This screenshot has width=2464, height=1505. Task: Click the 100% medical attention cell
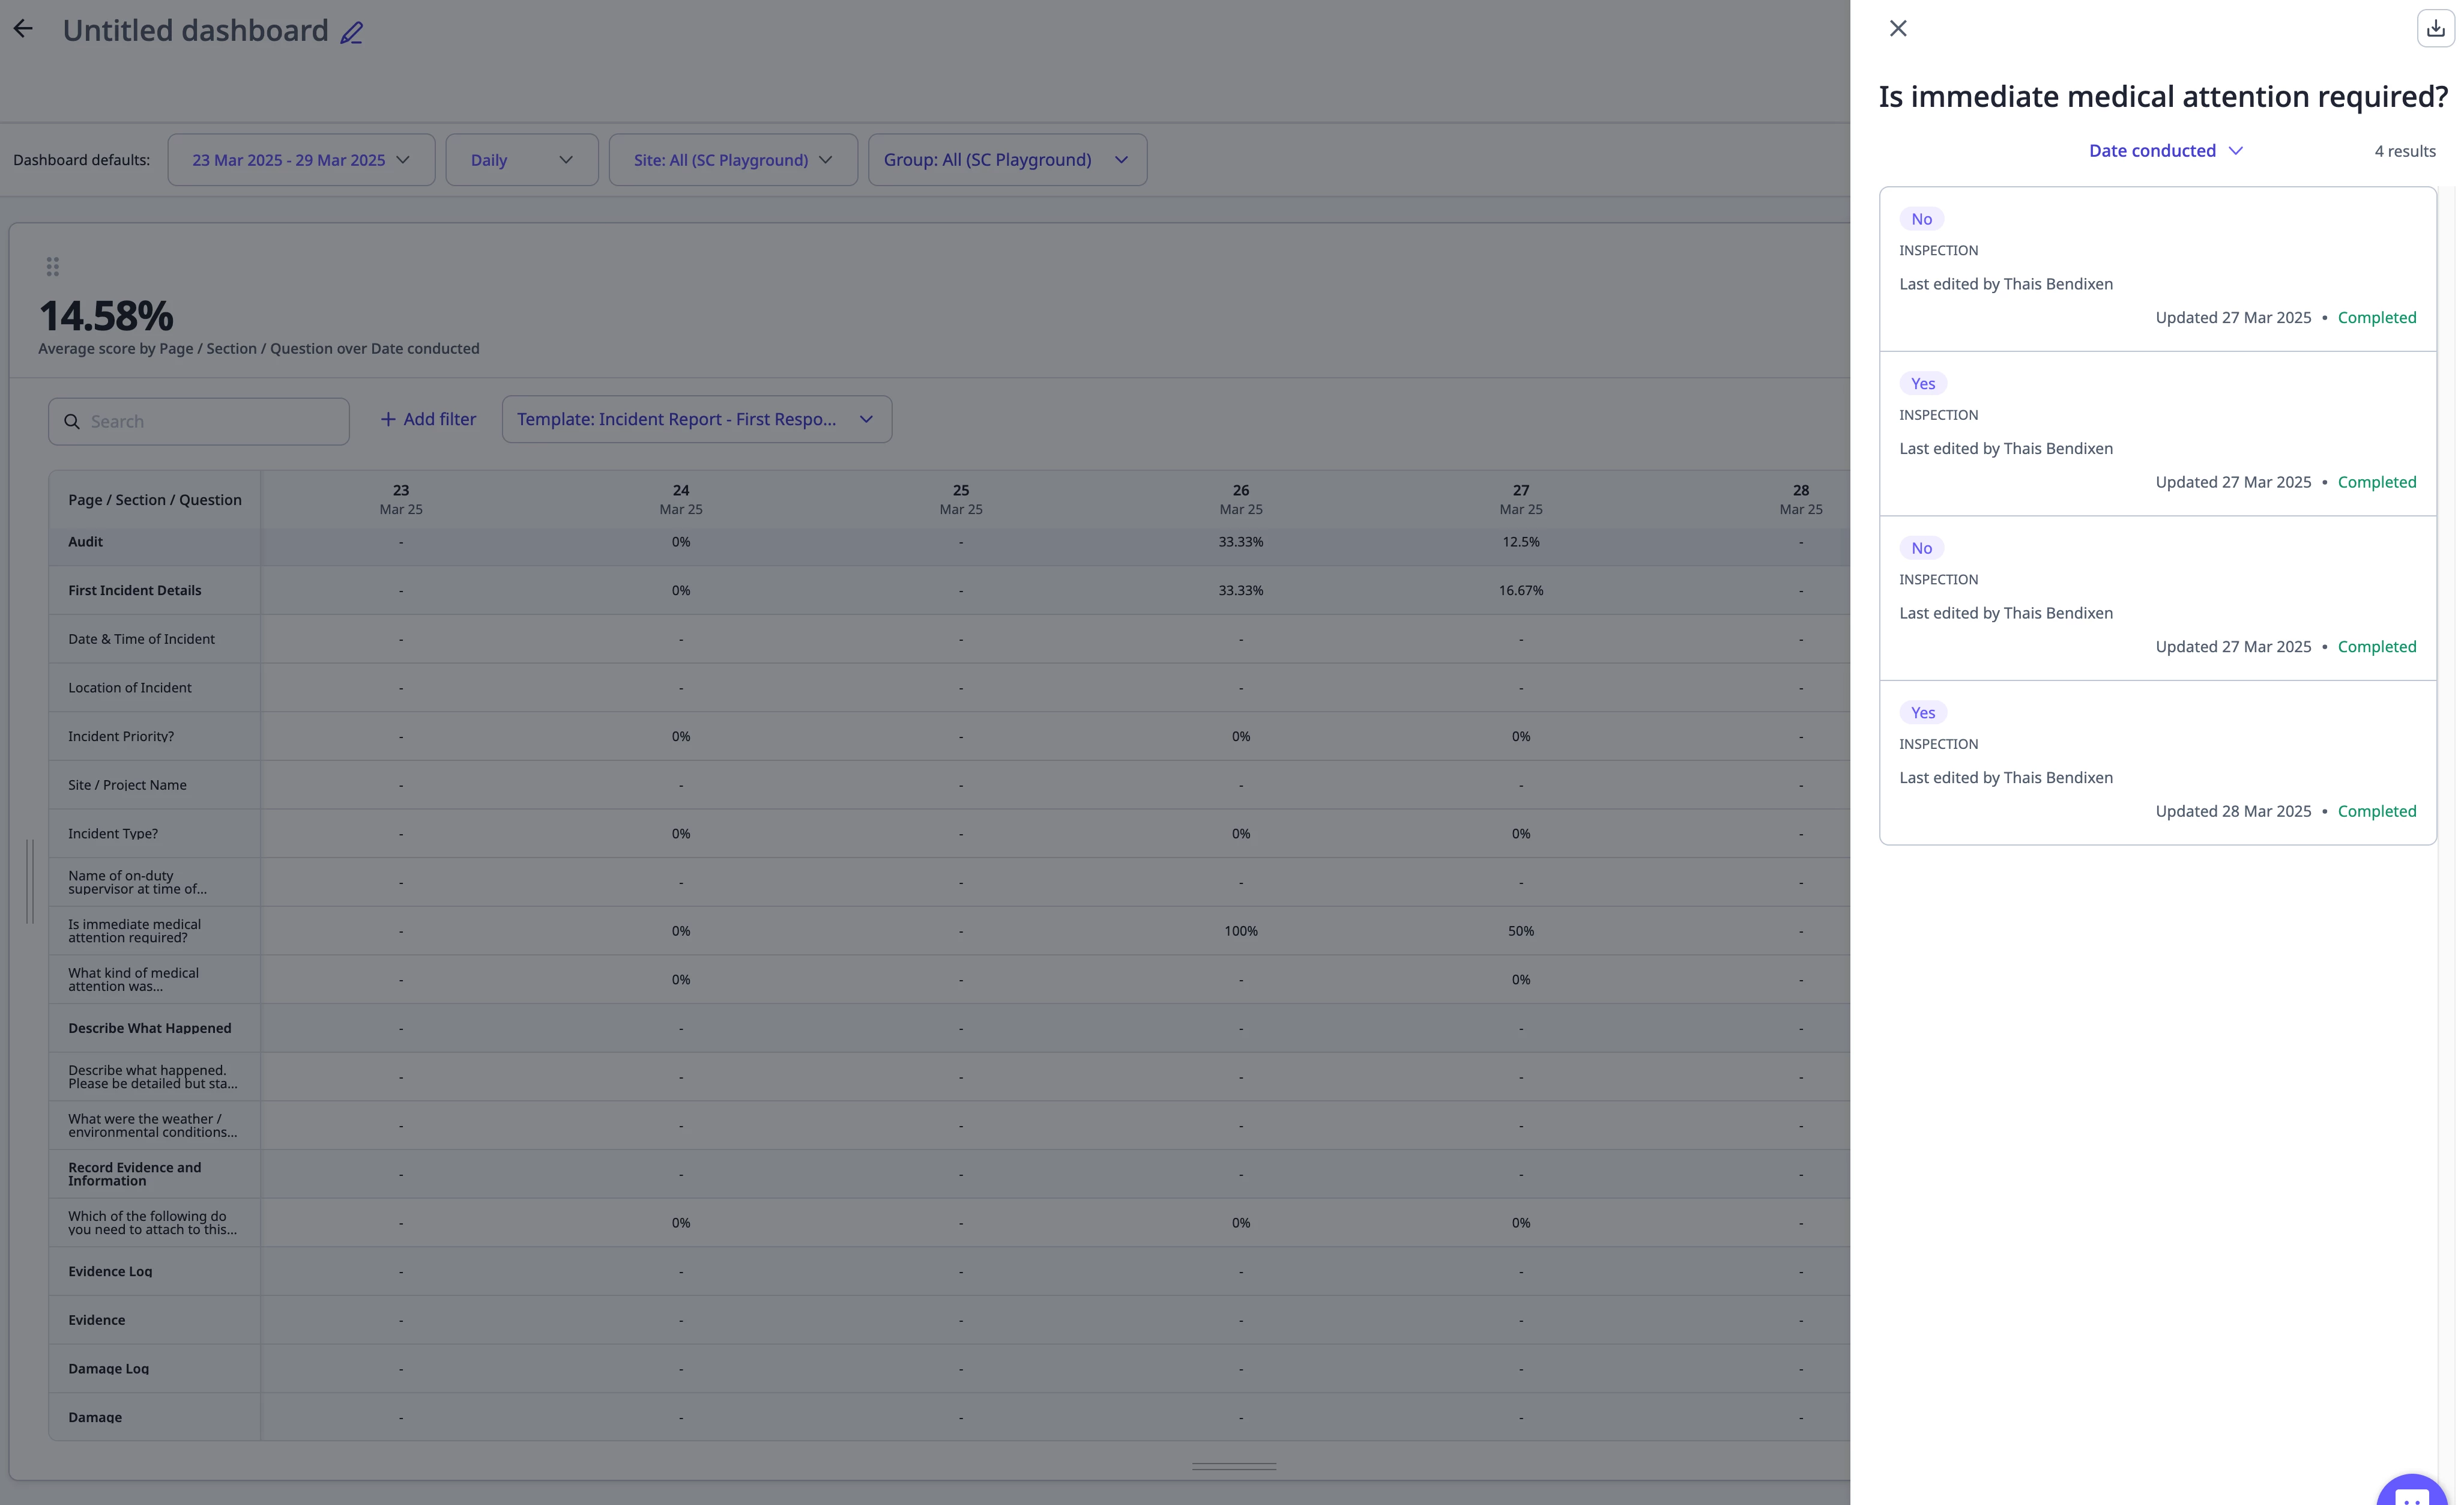[1241, 931]
